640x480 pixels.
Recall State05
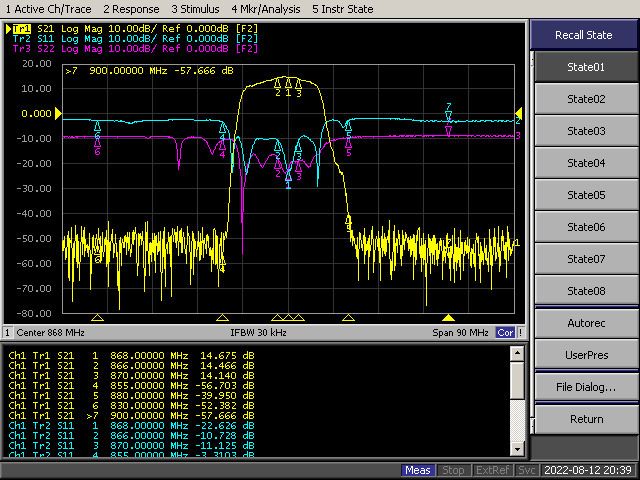click(586, 195)
